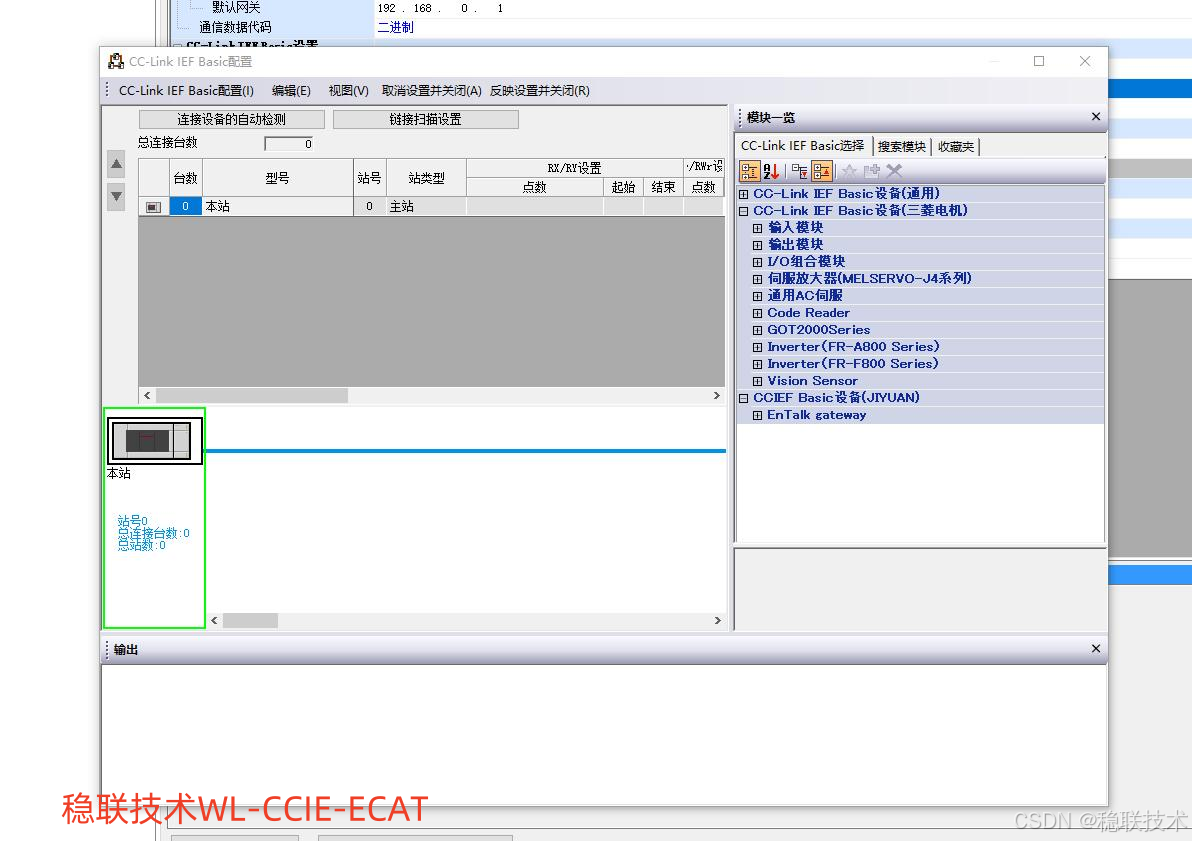Screen dimensions: 1192x841
Task: Select the GOT2000Series tree item label
Action: tap(819, 330)
